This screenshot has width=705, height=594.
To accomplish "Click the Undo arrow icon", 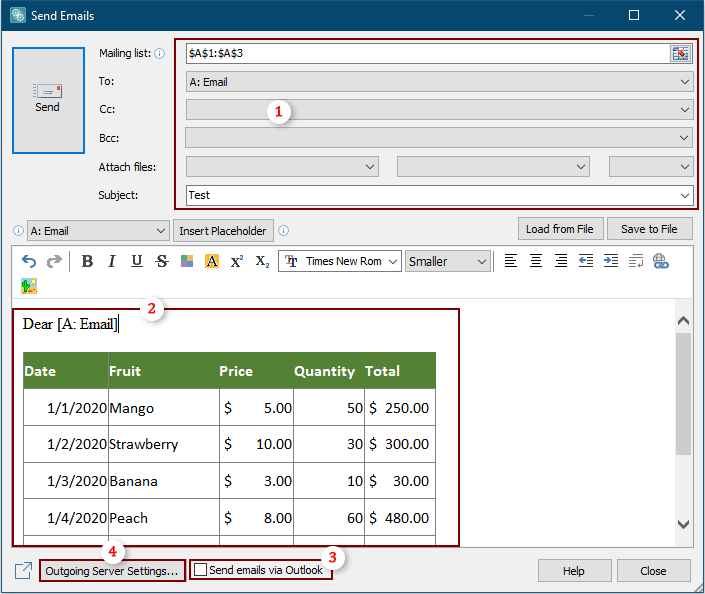I will click(29, 262).
